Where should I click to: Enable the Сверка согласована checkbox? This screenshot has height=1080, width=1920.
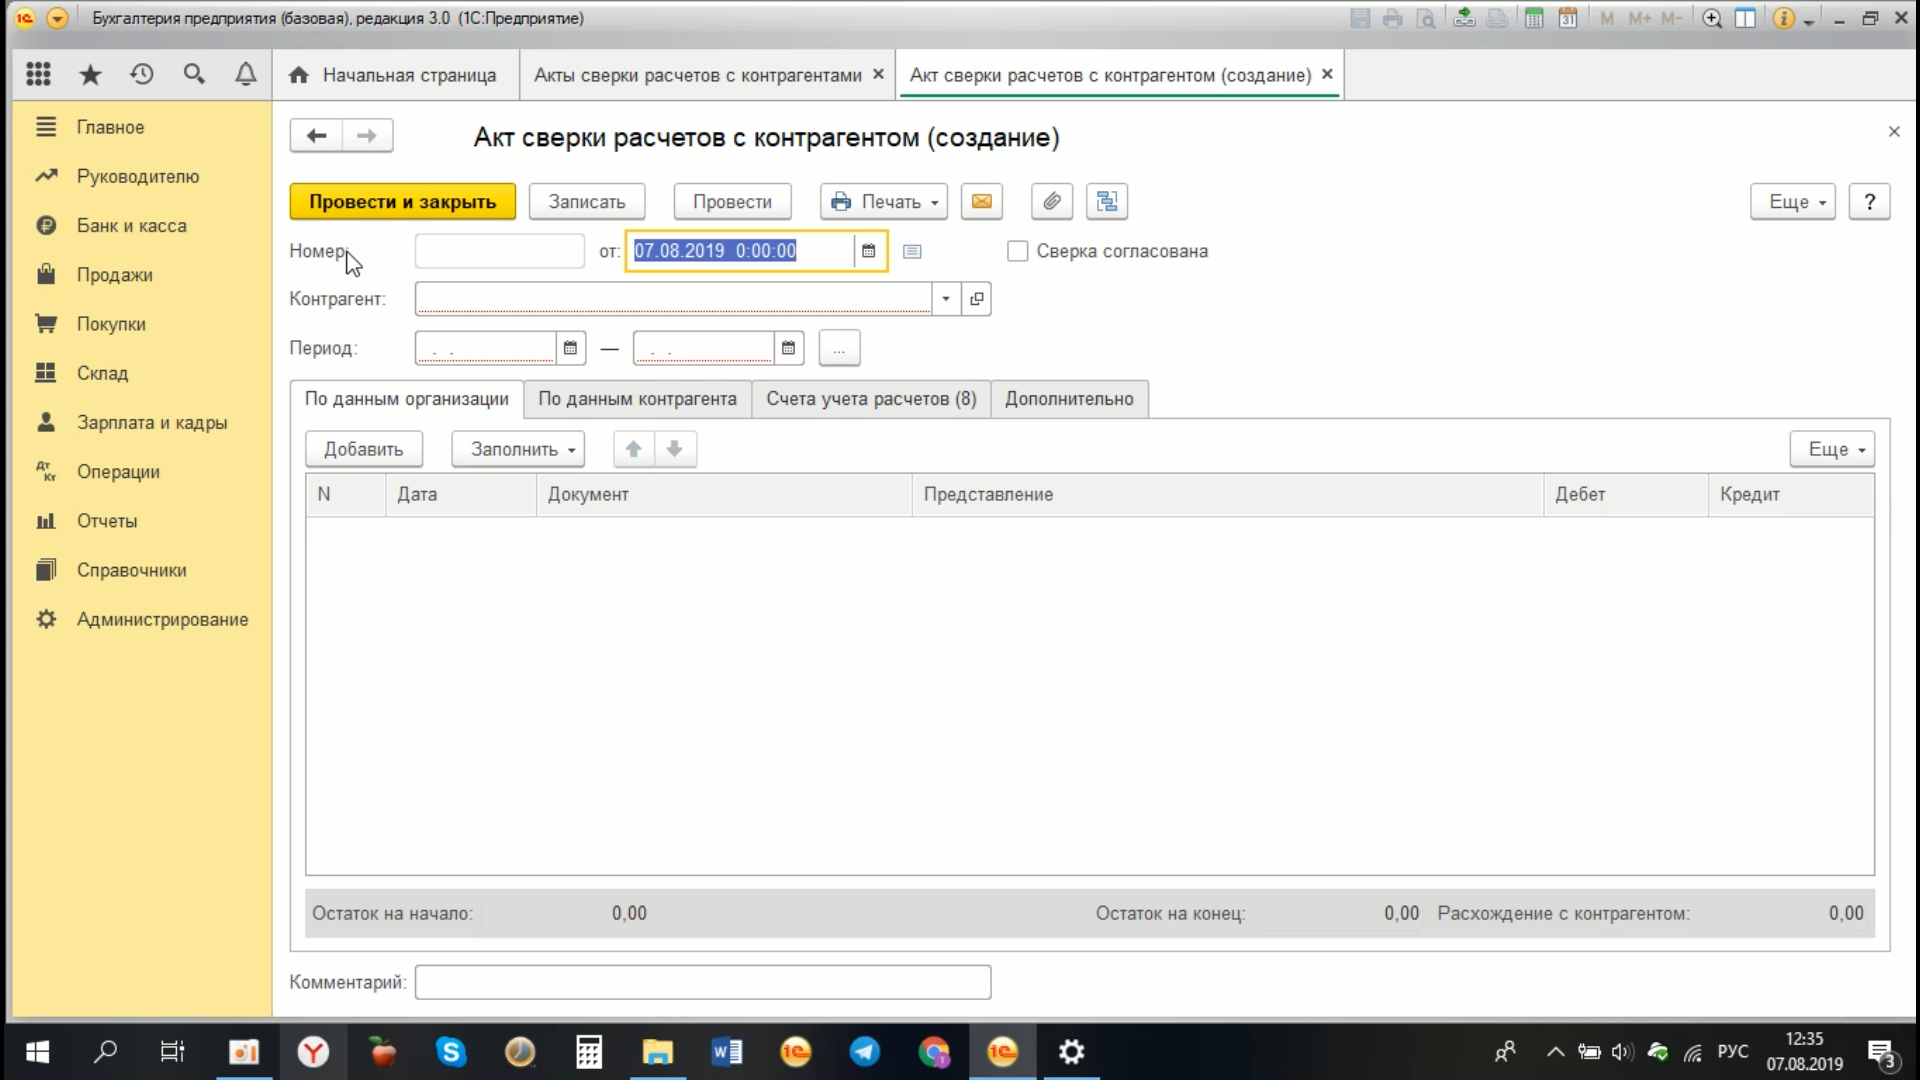1017,251
